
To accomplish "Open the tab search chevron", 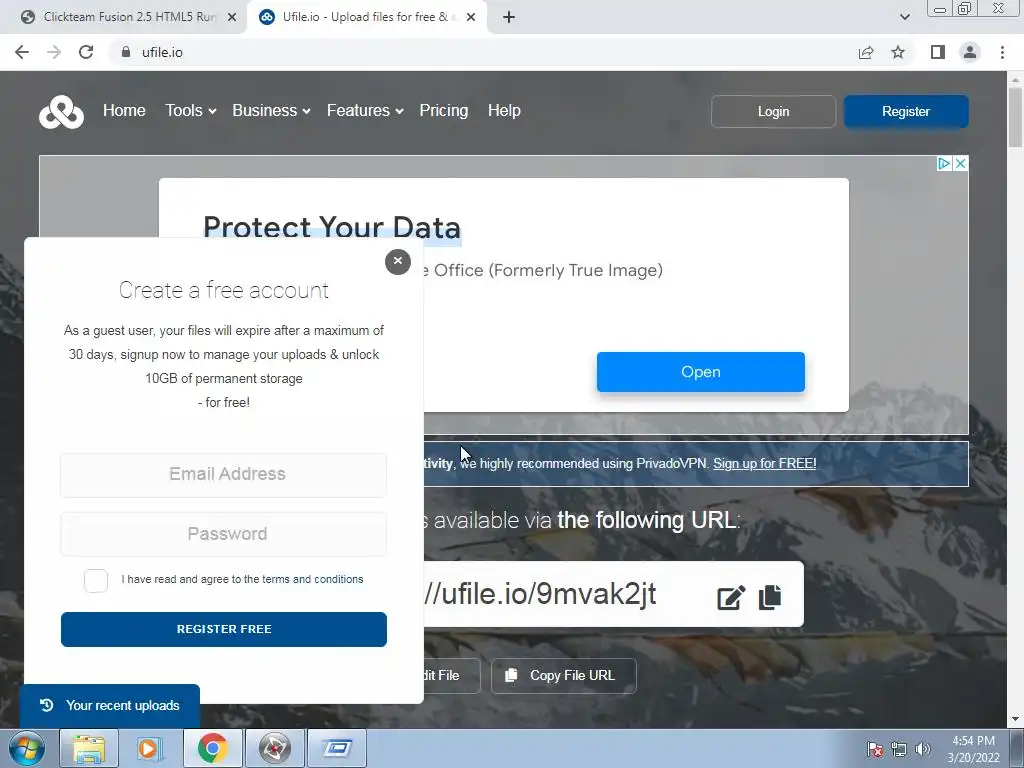I will [x=904, y=17].
